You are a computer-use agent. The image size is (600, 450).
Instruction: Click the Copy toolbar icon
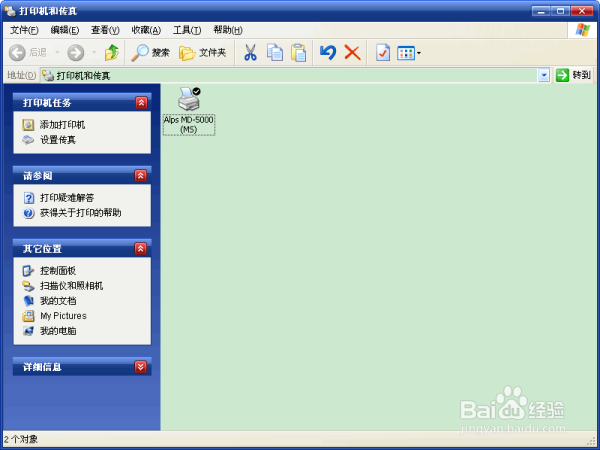coord(275,53)
